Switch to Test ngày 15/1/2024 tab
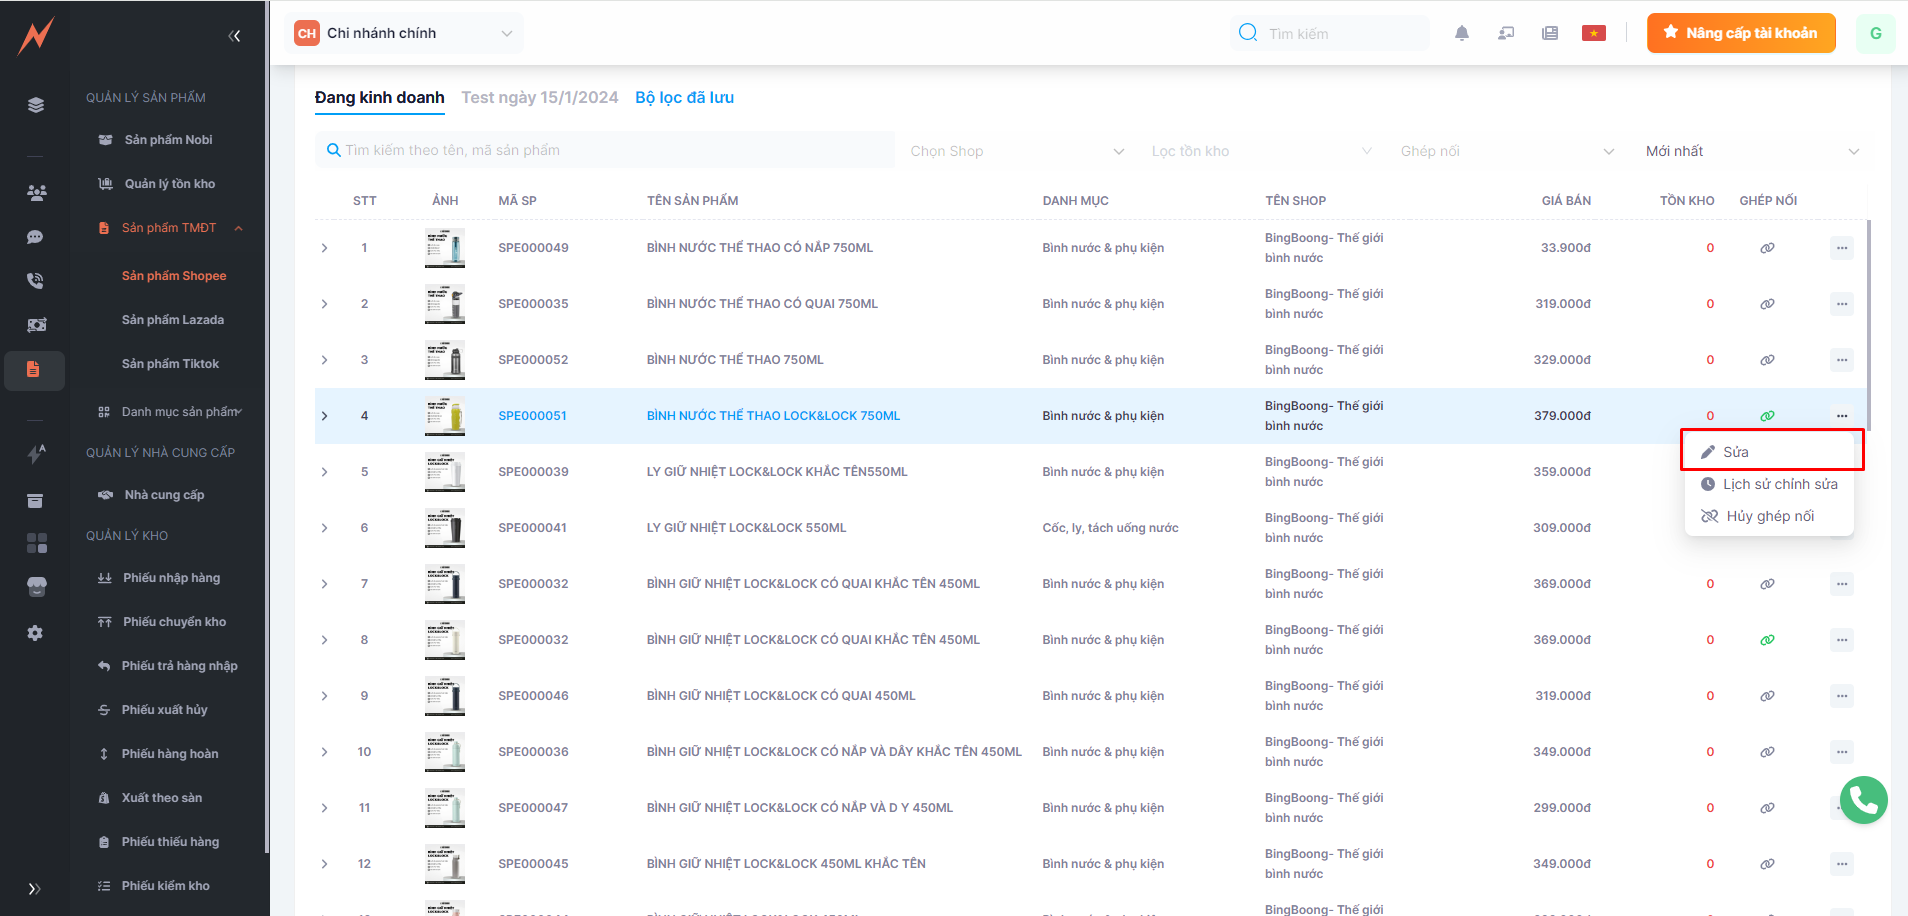 pyautogui.click(x=539, y=97)
